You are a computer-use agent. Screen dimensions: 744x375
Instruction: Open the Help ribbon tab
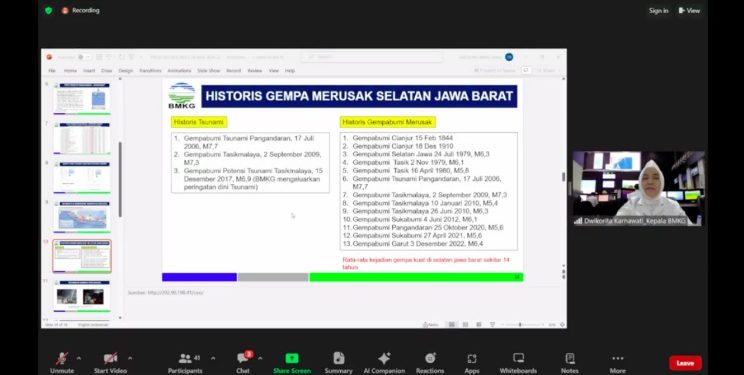[290, 70]
